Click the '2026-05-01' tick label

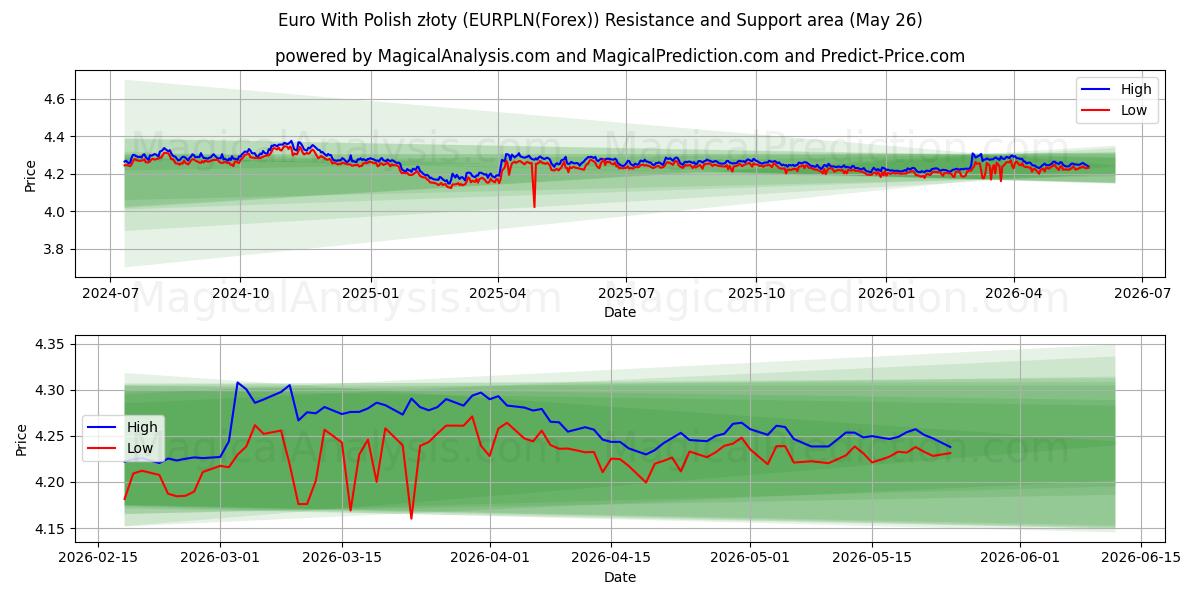pos(750,559)
